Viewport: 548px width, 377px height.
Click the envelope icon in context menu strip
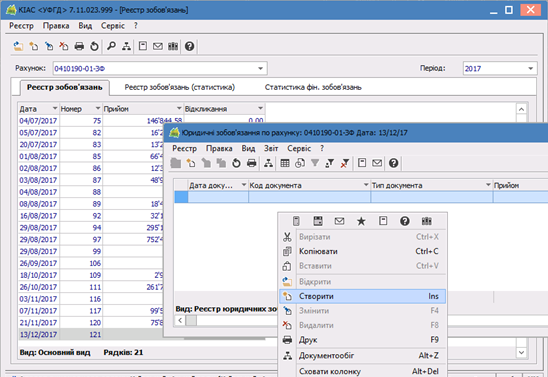point(339,221)
